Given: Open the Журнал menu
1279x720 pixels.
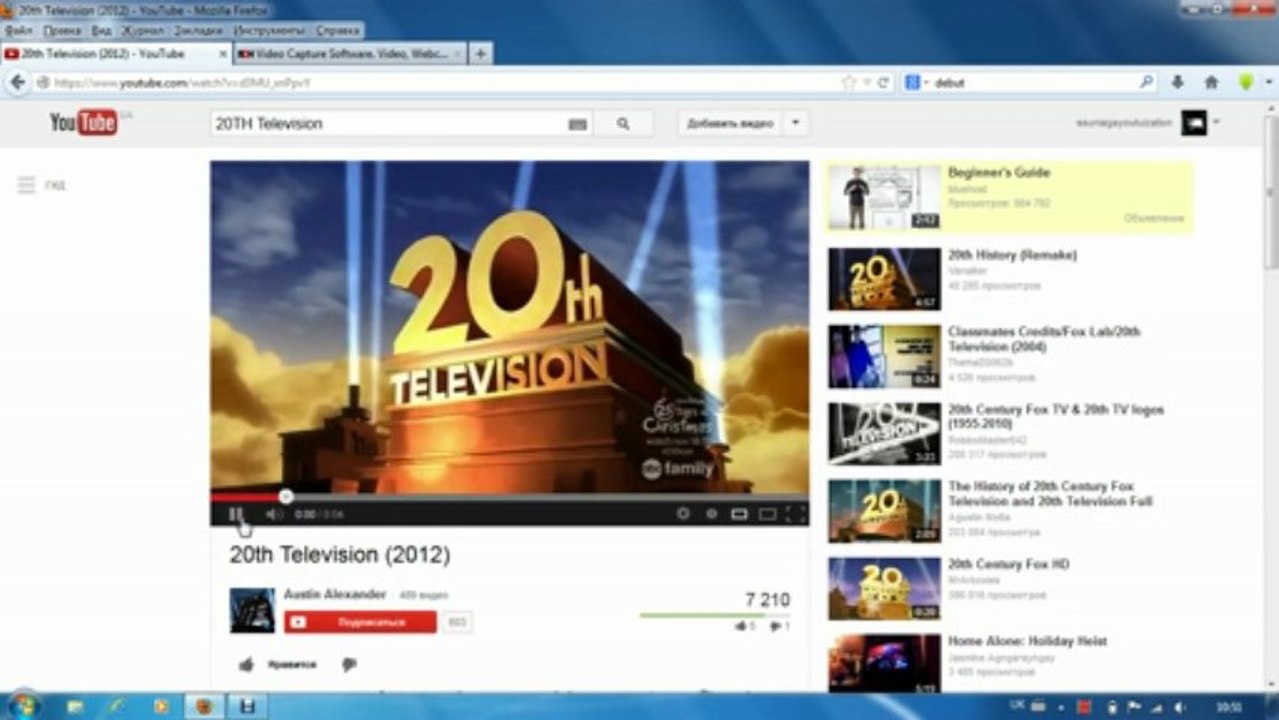Looking at the screenshot, I should coord(142,31).
